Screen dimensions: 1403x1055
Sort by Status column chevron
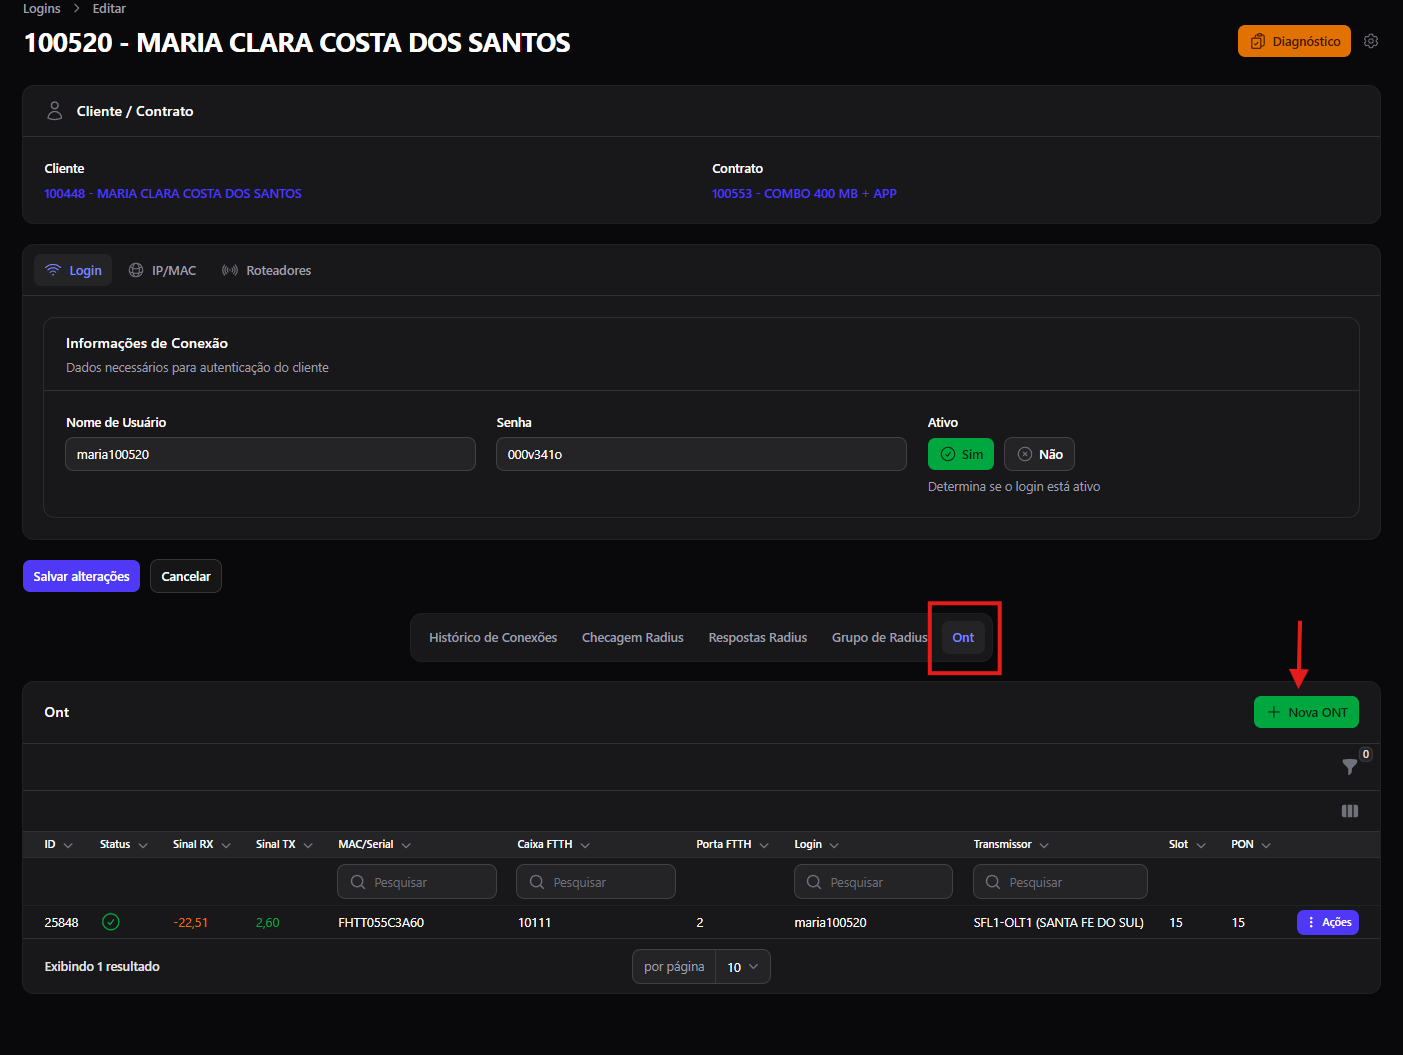143,845
